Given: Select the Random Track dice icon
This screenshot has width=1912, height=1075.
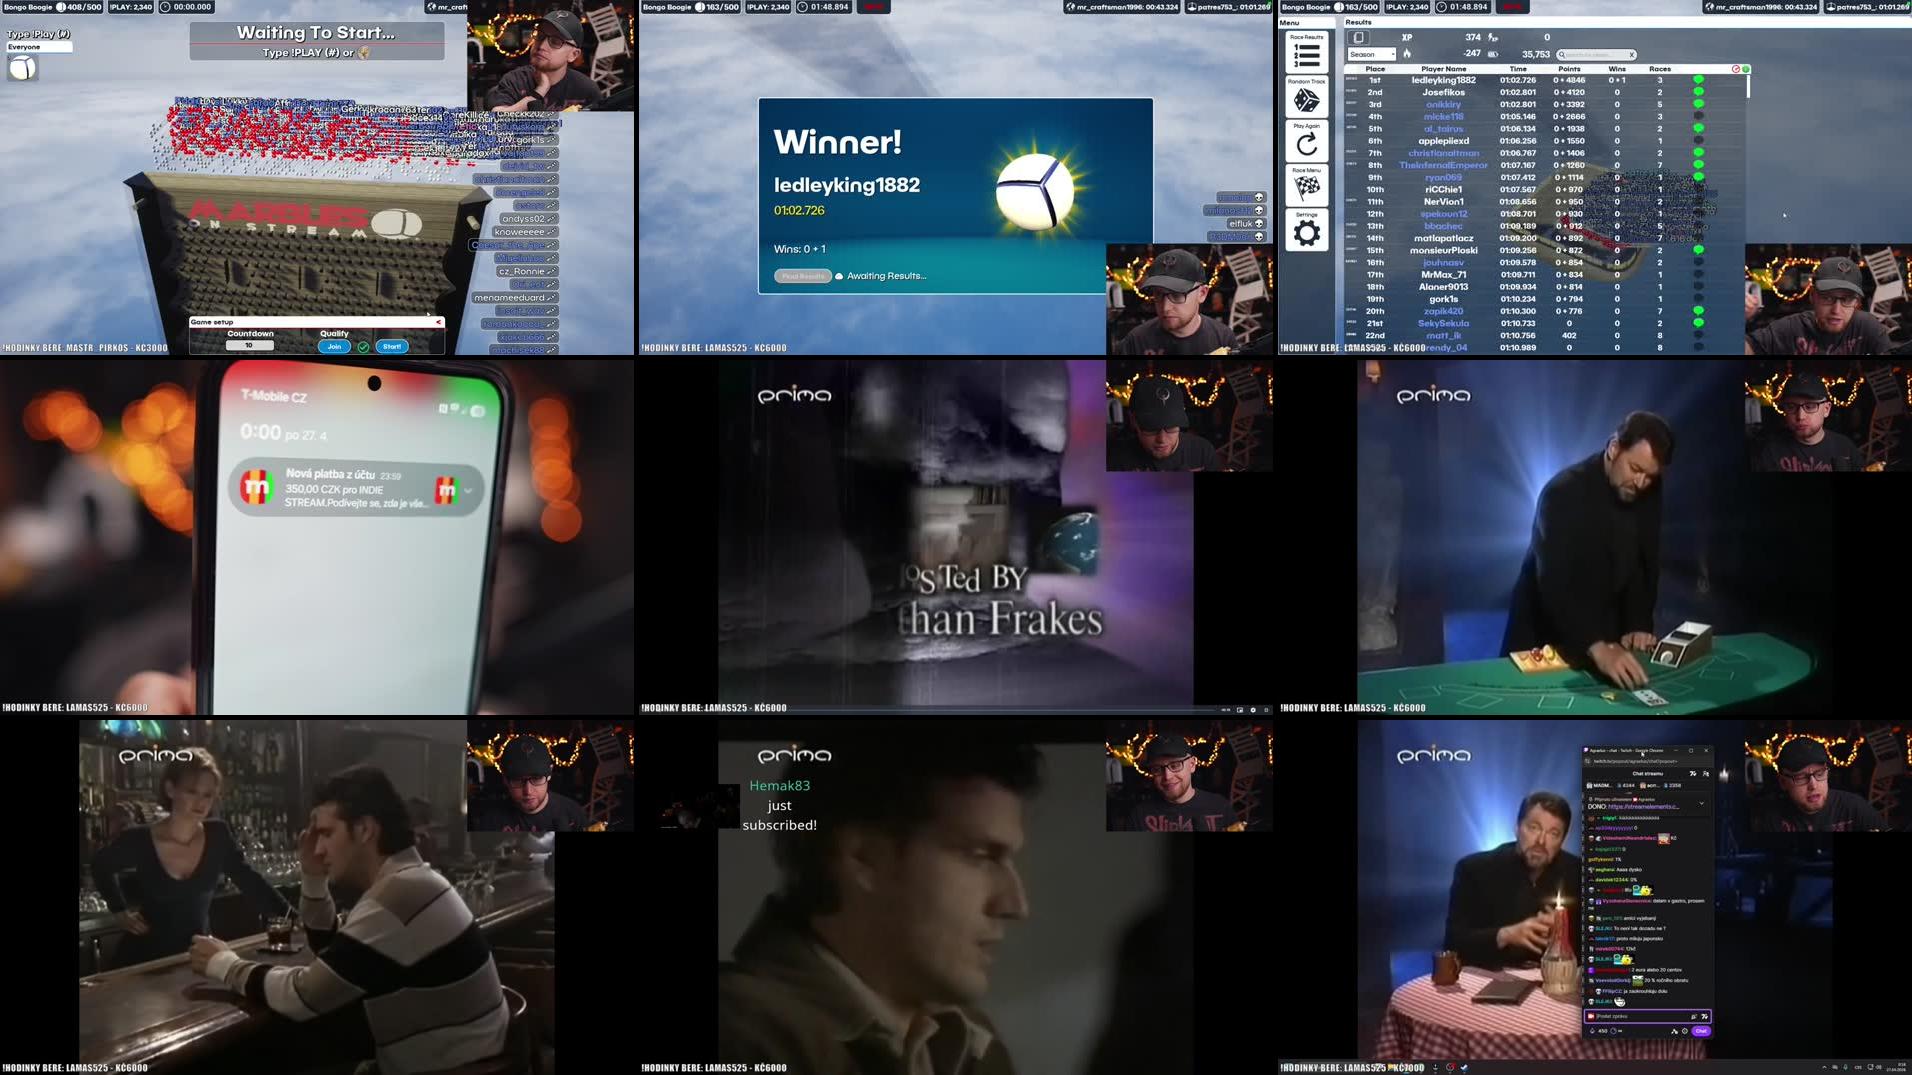Looking at the screenshot, I should coord(1307,97).
